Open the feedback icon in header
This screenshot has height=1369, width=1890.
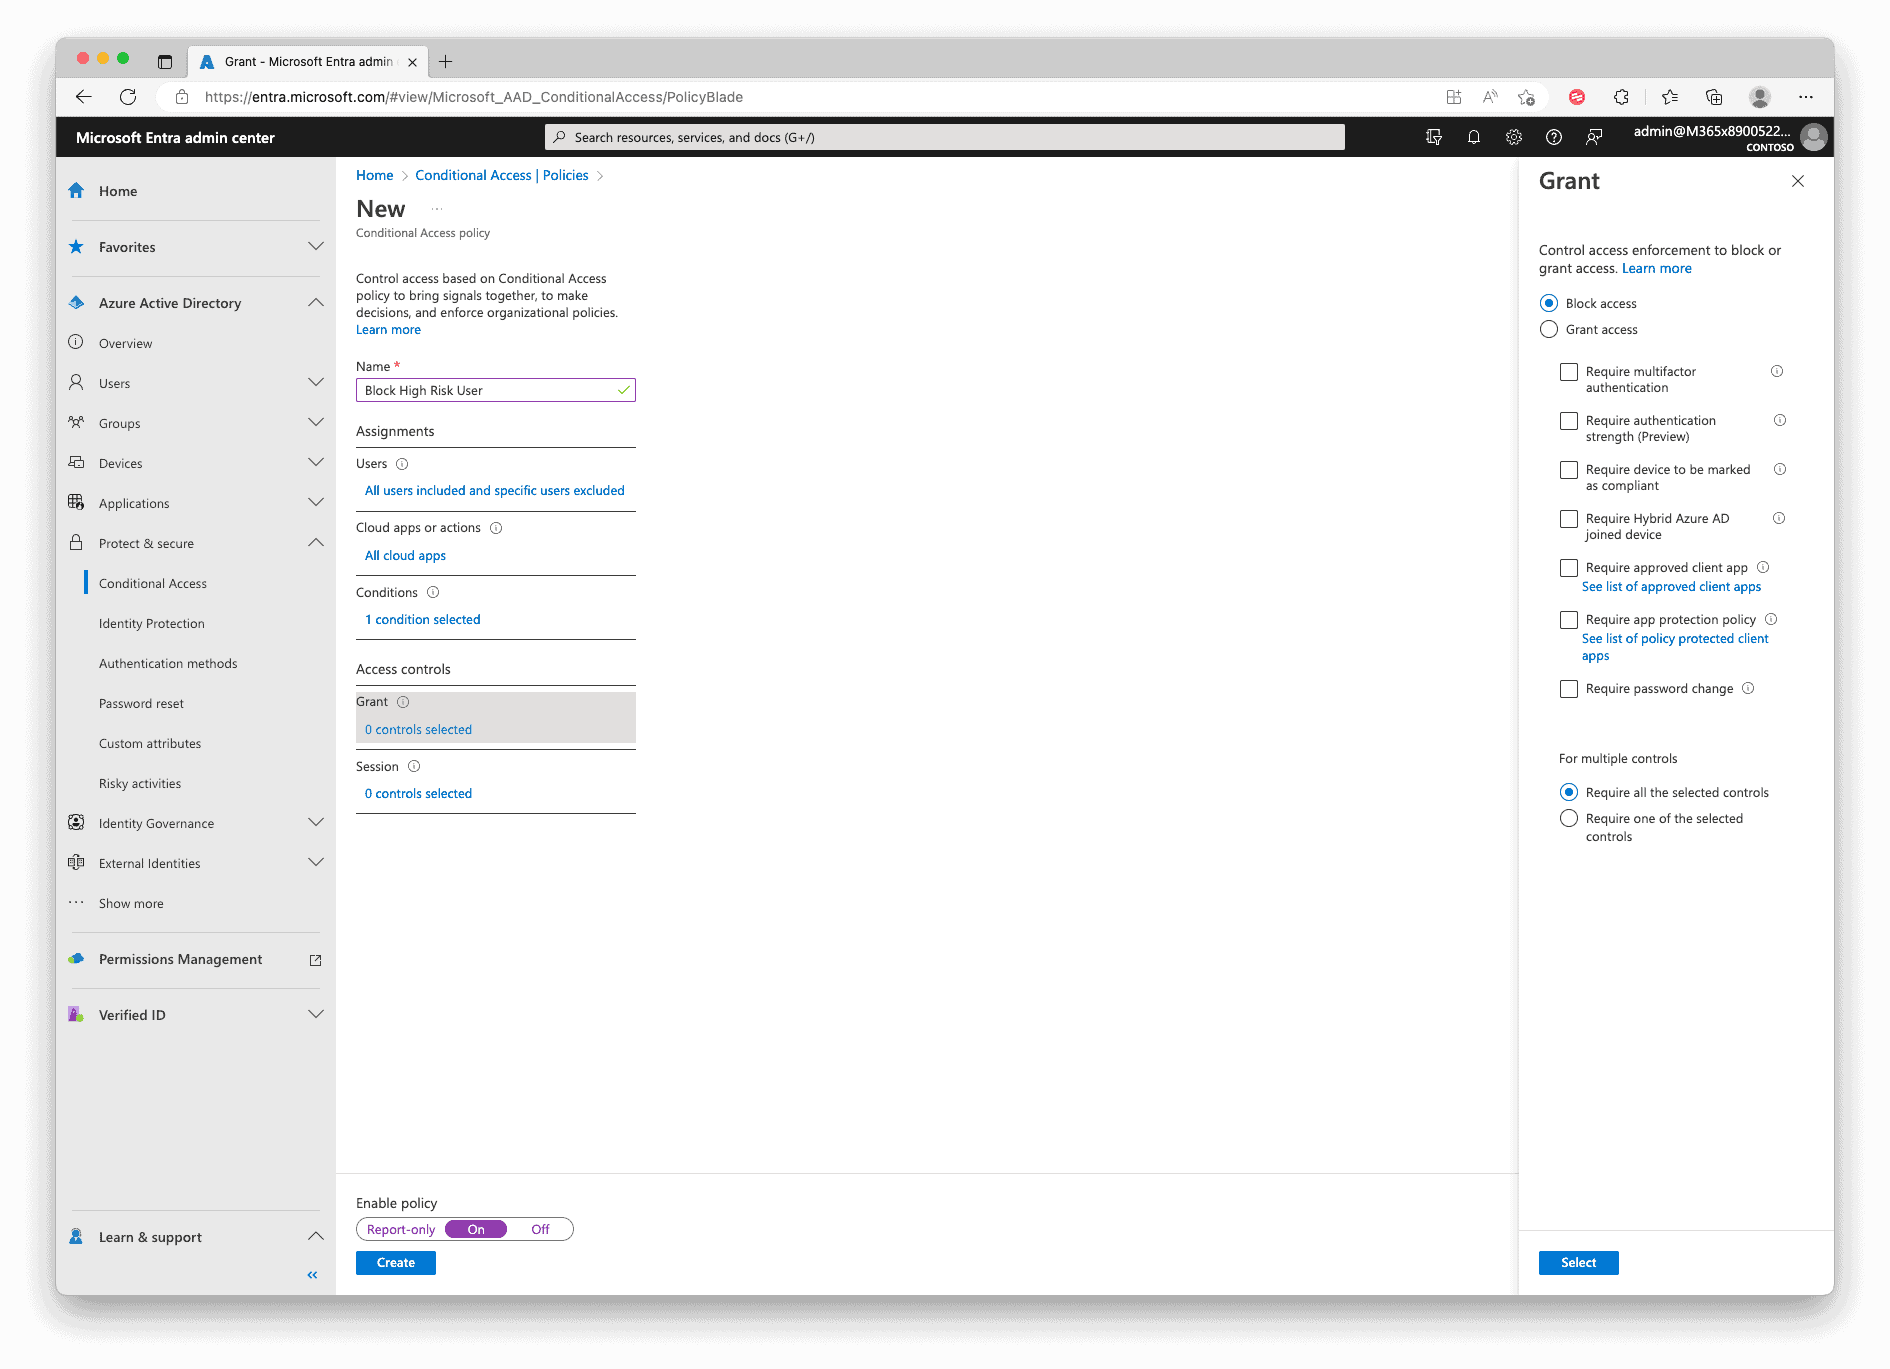coord(1594,137)
